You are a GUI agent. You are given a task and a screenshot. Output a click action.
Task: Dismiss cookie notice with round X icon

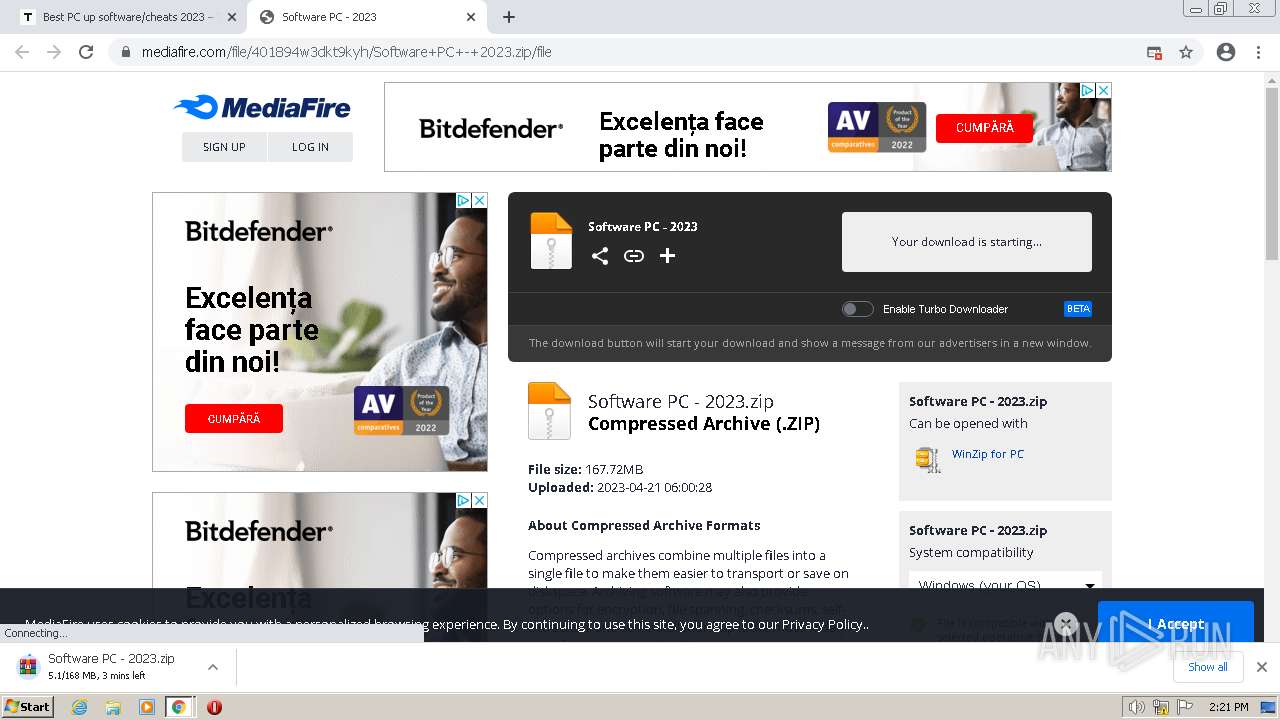pyautogui.click(x=1066, y=624)
